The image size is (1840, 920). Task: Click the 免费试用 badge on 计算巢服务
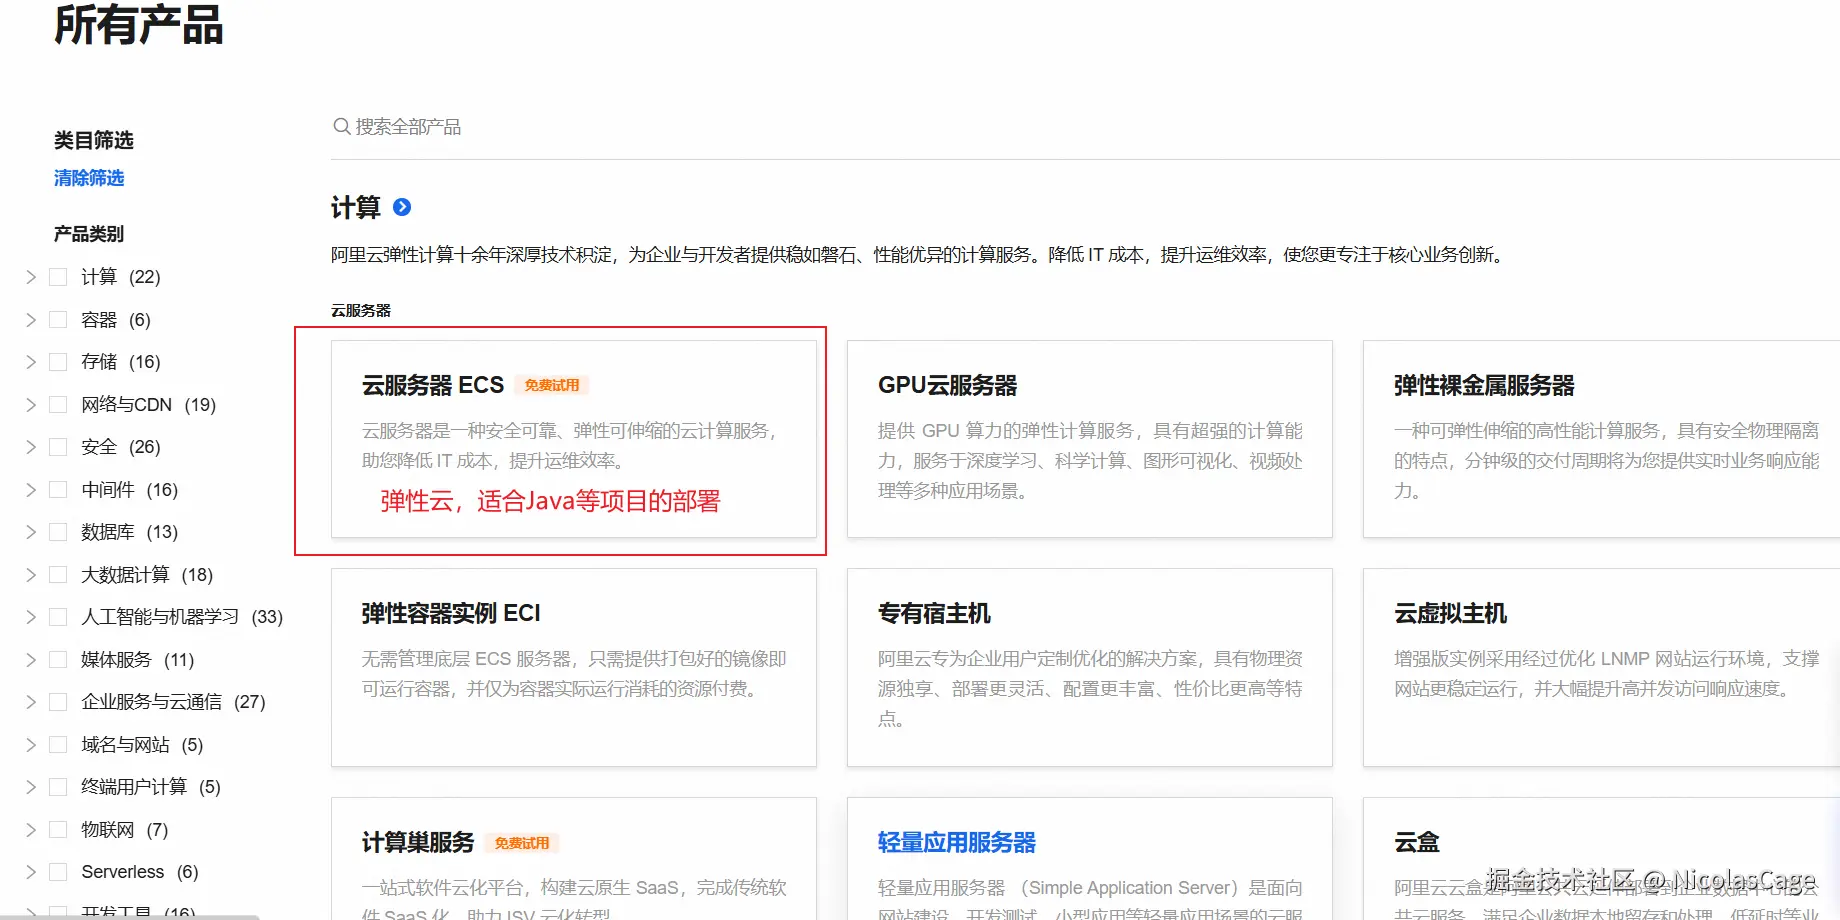[x=522, y=843]
